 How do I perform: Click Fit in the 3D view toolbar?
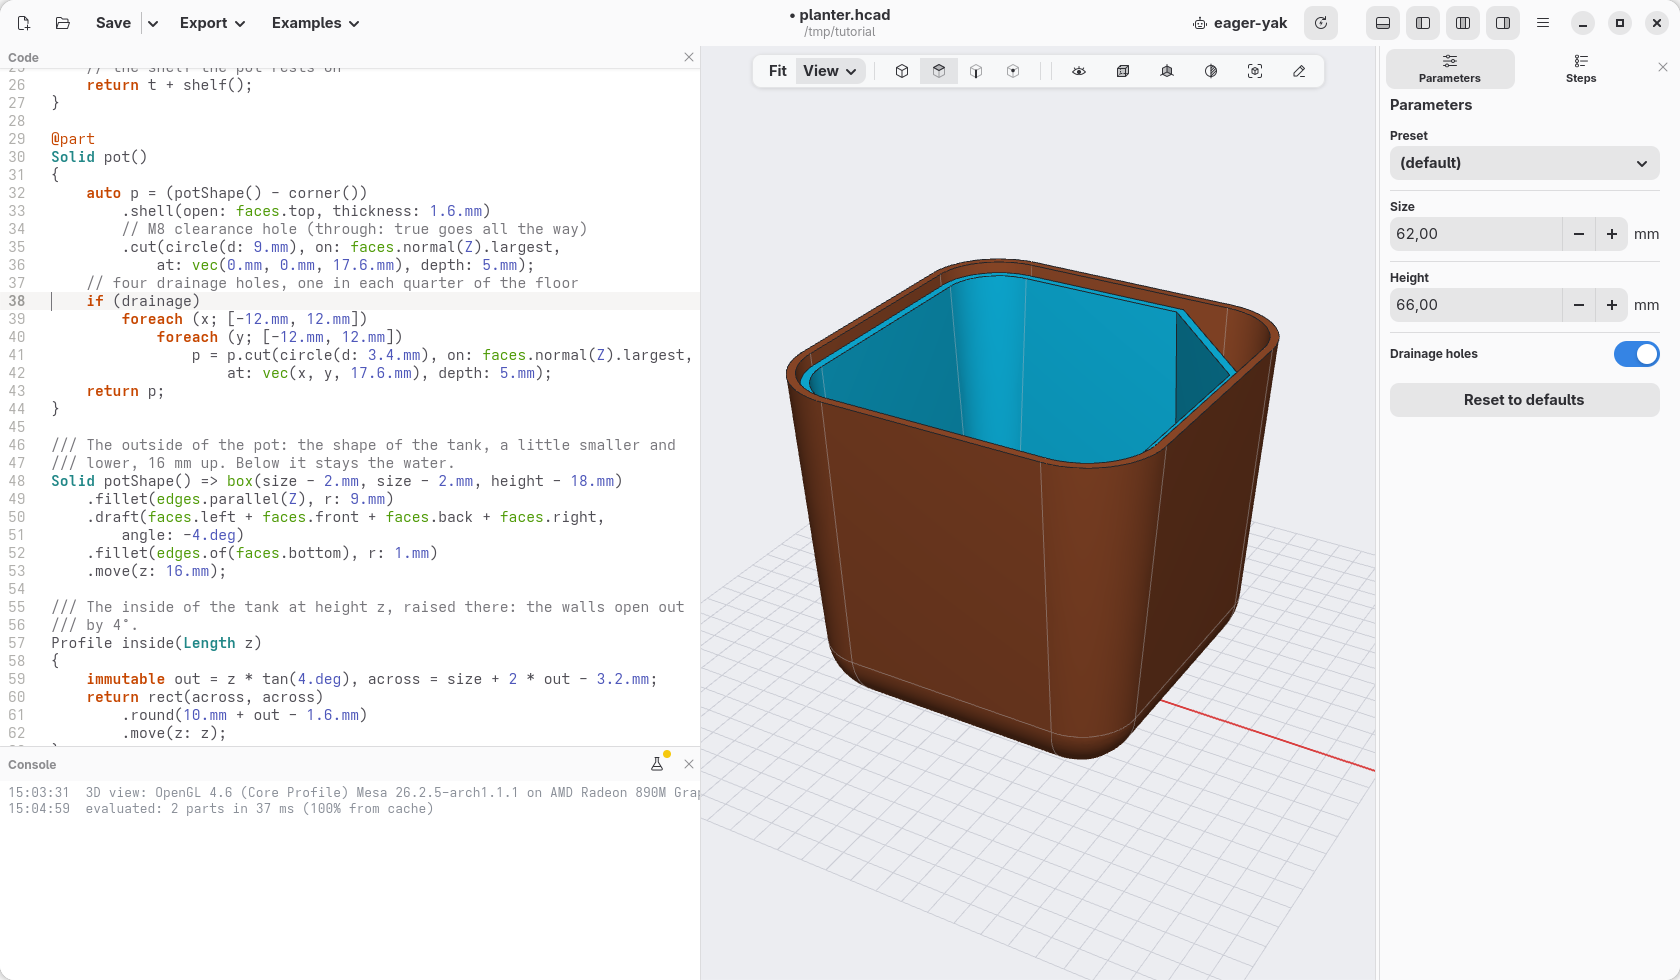[x=777, y=71]
